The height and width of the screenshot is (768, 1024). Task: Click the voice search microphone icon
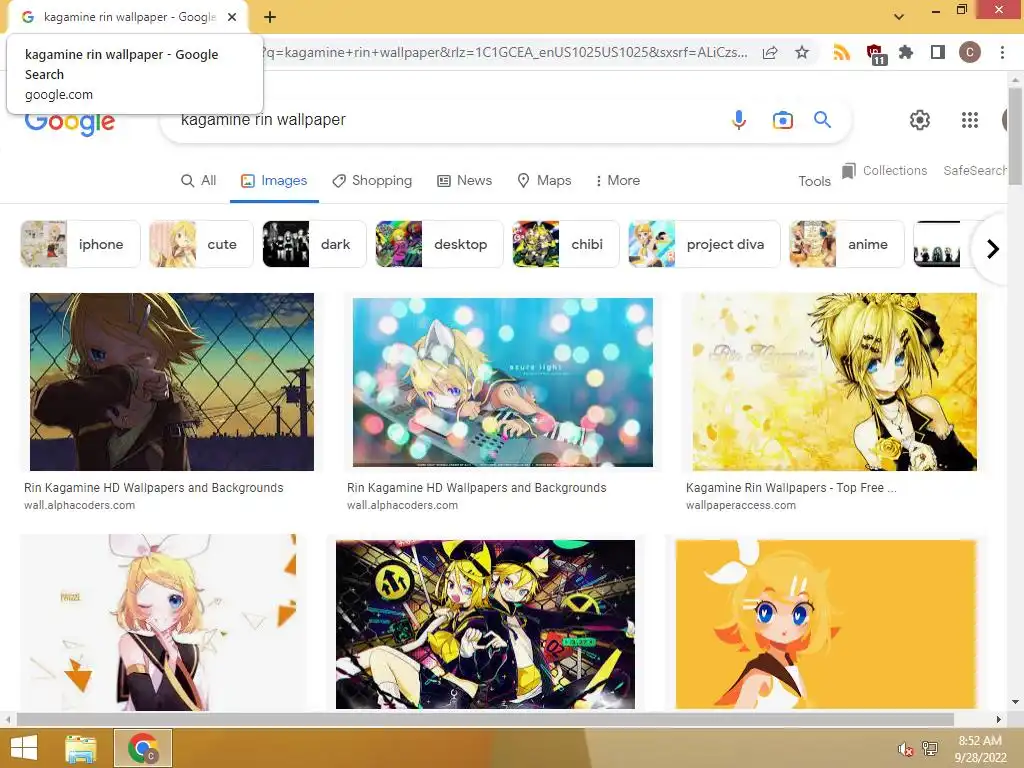click(739, 120)
